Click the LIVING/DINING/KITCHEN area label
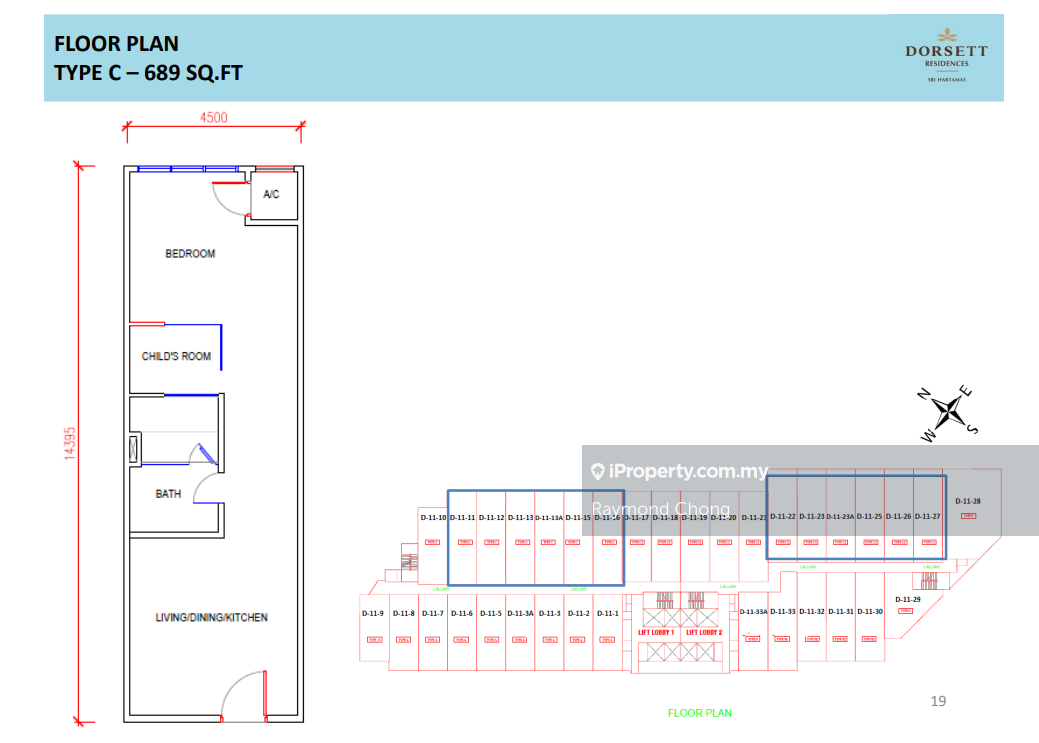 coord(211,618)
